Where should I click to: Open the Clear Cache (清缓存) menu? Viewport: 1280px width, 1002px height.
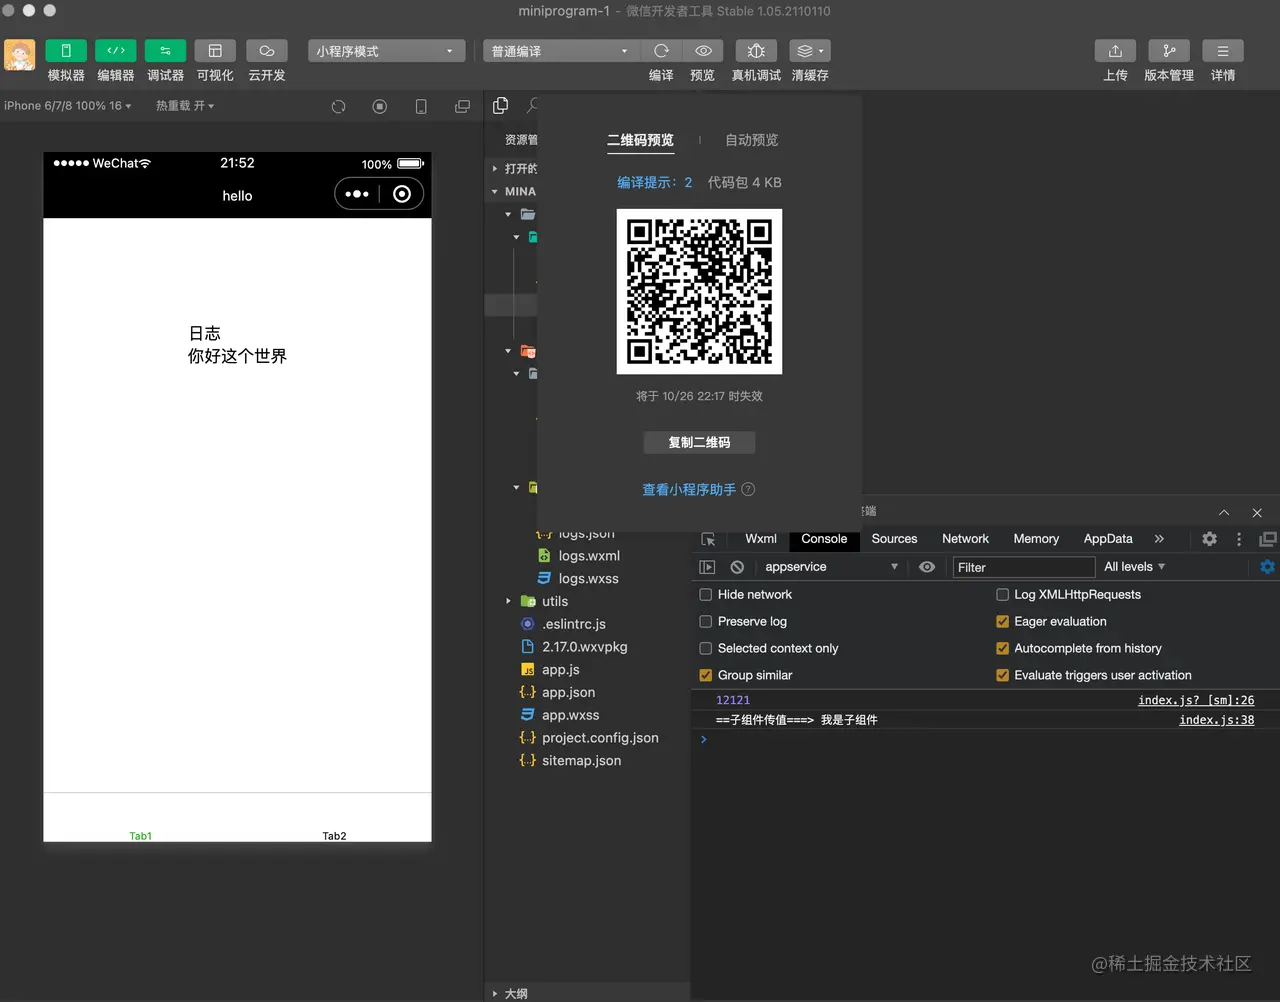click(810, 51)
